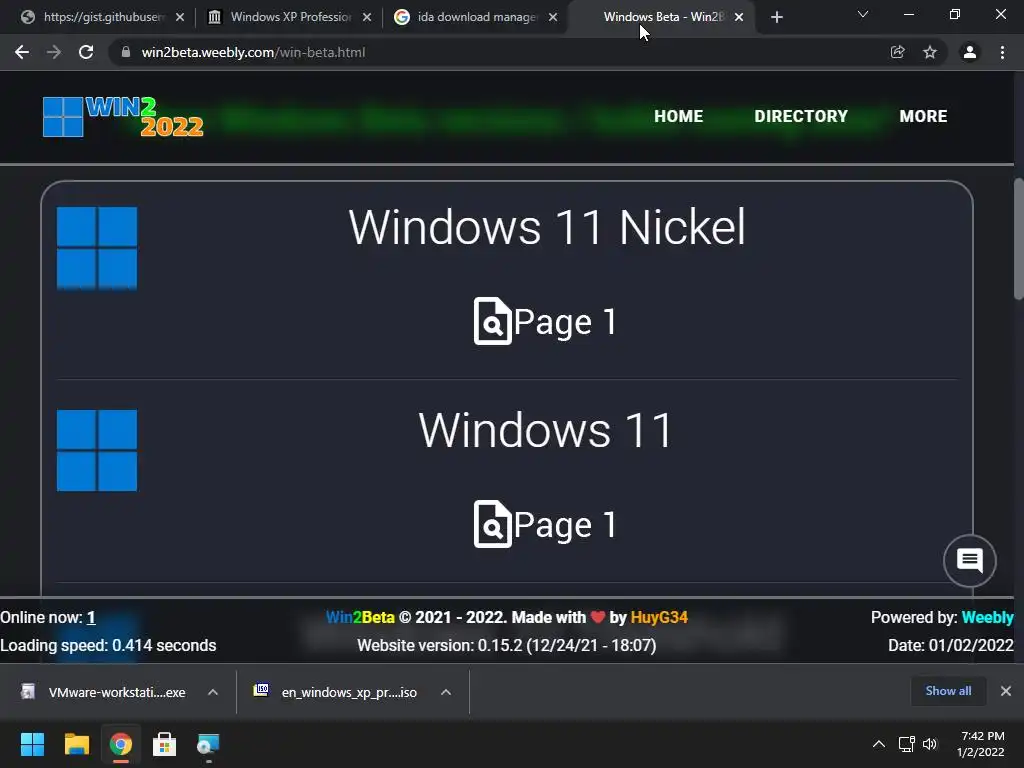Click the padlock site info icon

point(126,52)
